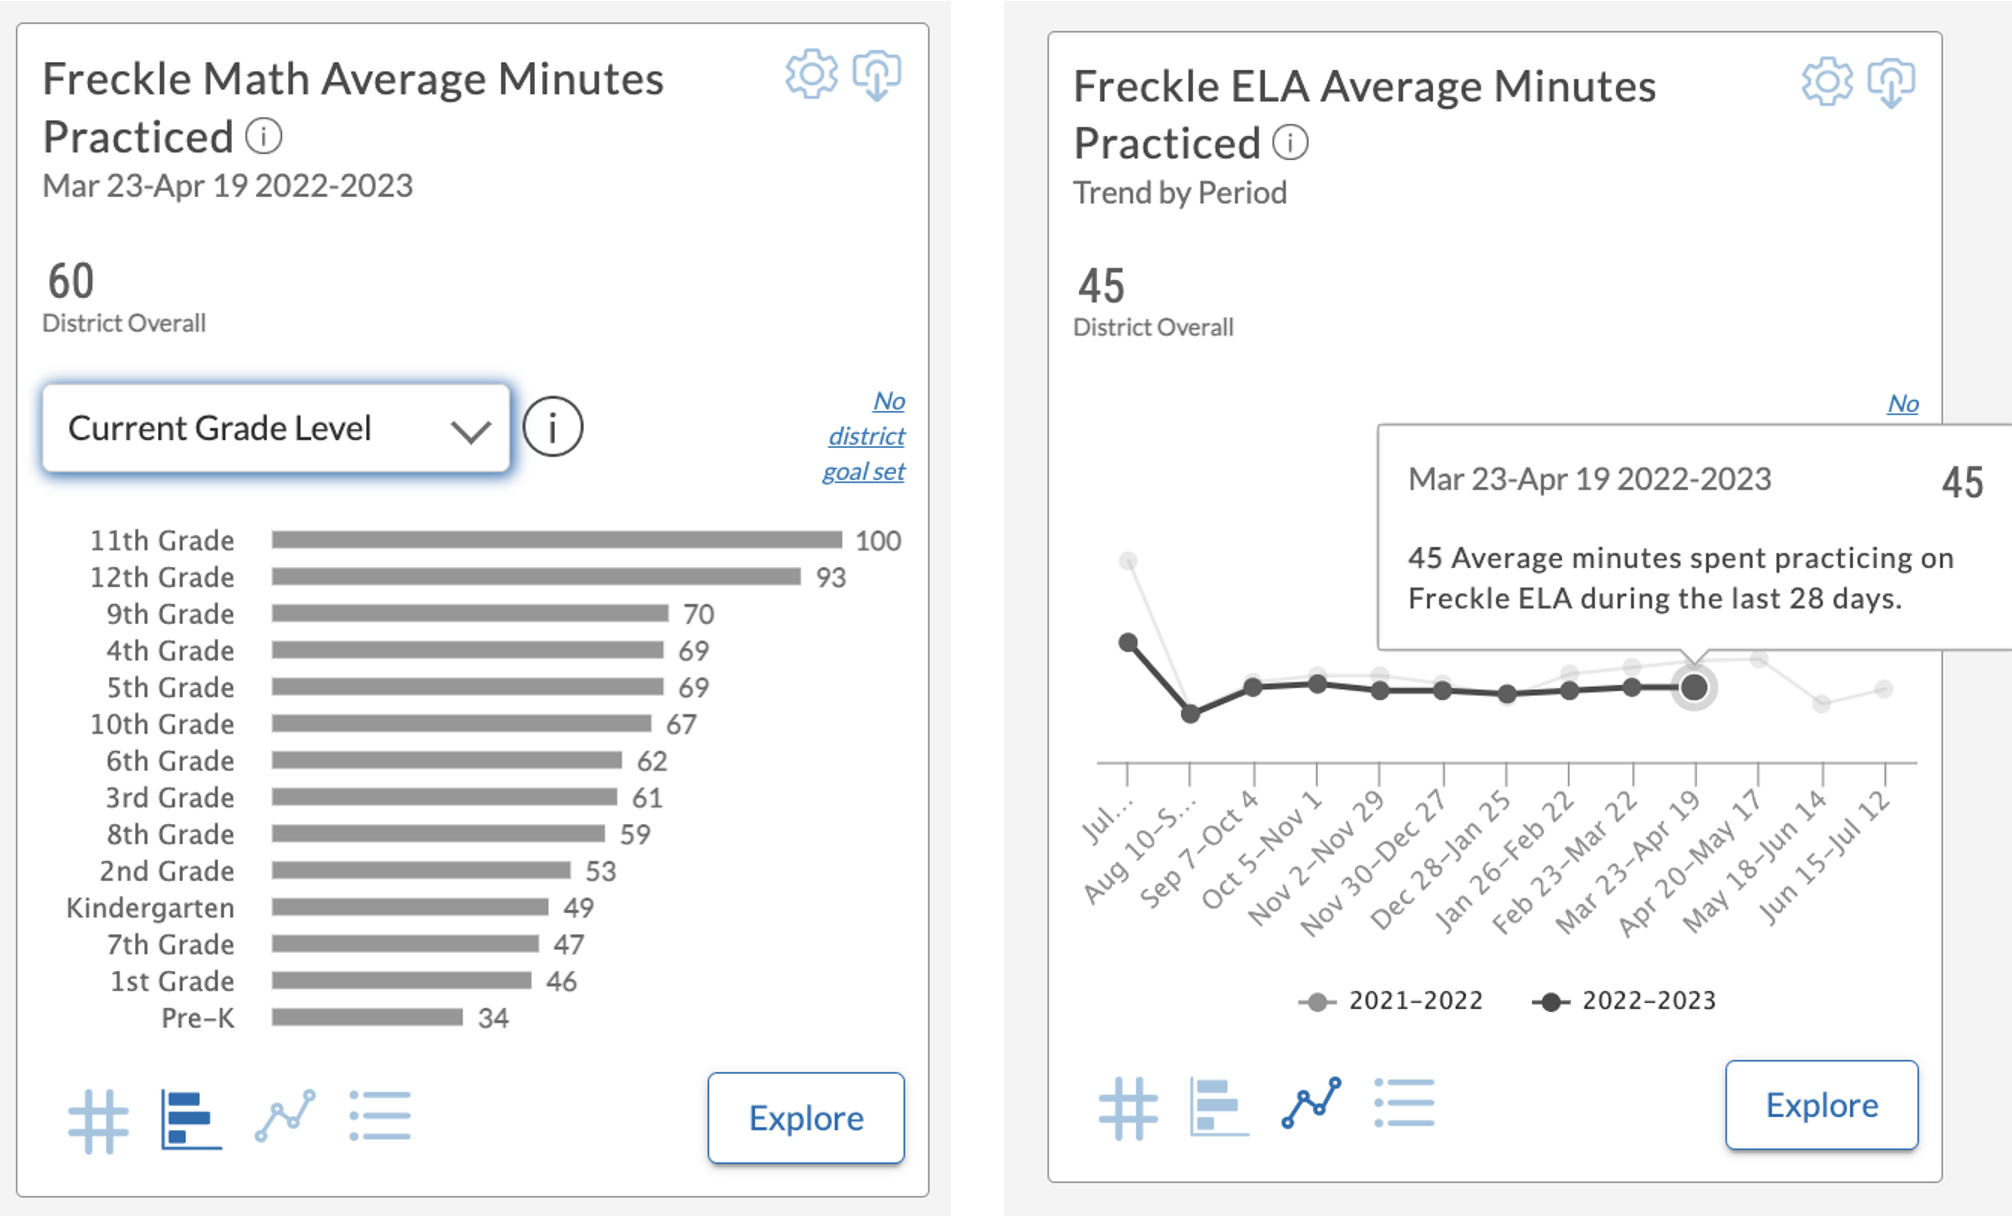
Task: Click the highlighted Mar 23-Apr 19 data point
Action: pyautogui.click(x=1693, y=686)
